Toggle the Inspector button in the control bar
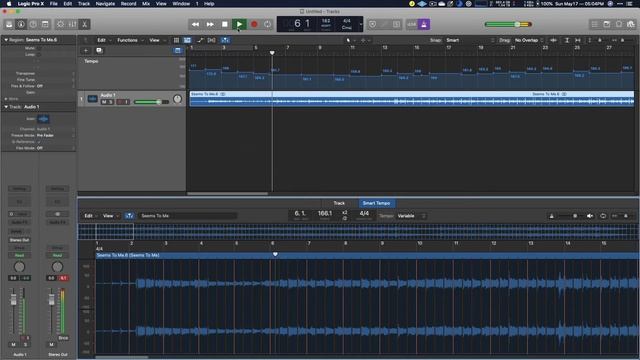Screen dimensions: 640x360 21,24
